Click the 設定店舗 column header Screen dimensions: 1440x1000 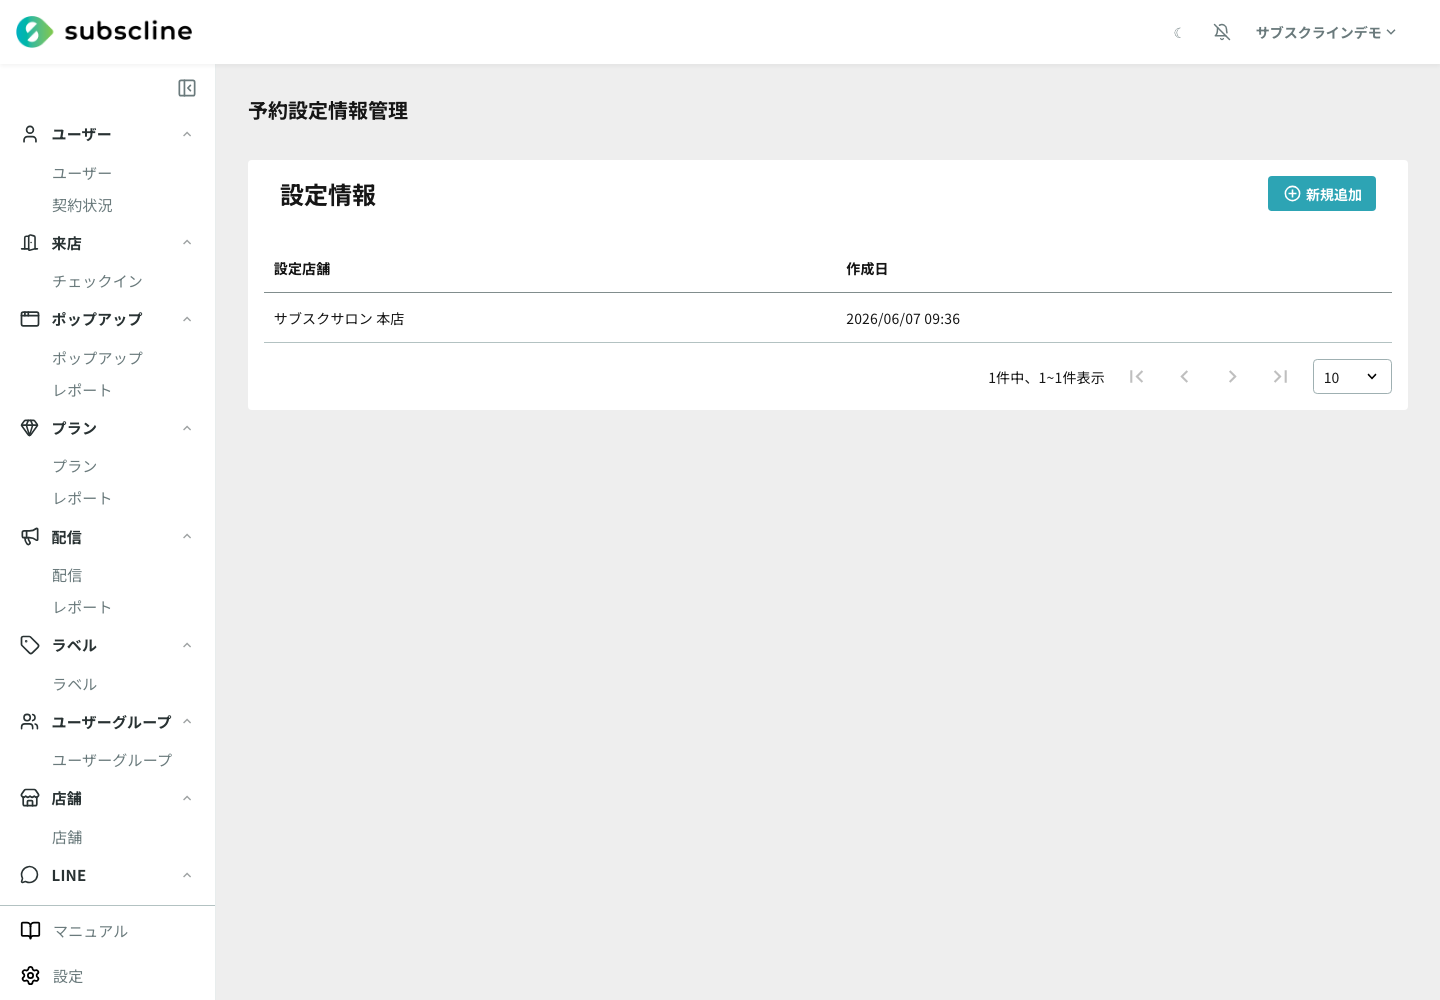(302, 269)
